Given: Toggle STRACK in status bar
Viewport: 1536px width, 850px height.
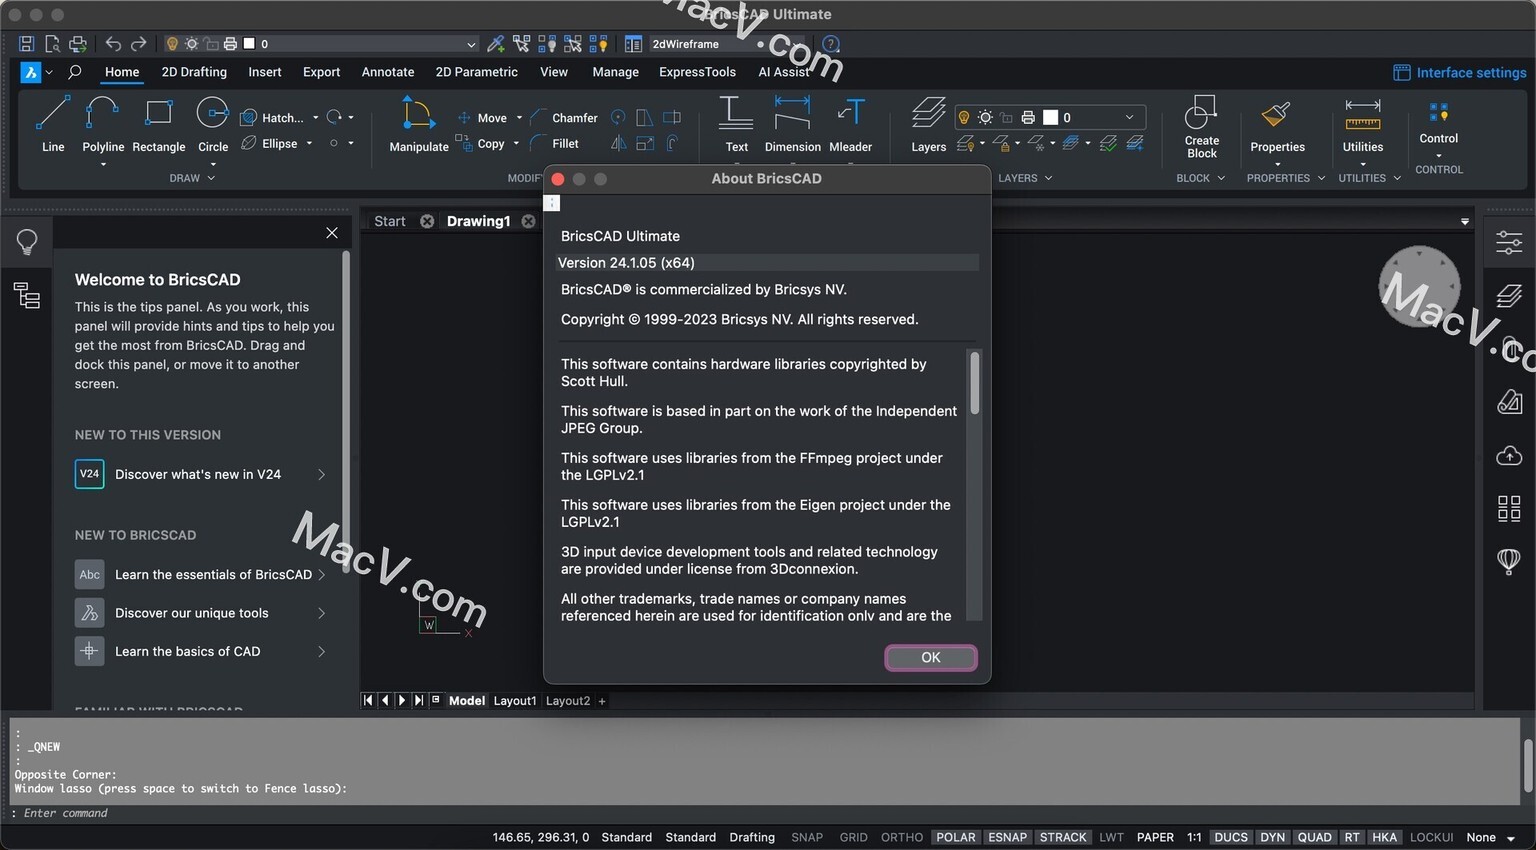Looking at the screenshot, I should (x=1063, y=837).
